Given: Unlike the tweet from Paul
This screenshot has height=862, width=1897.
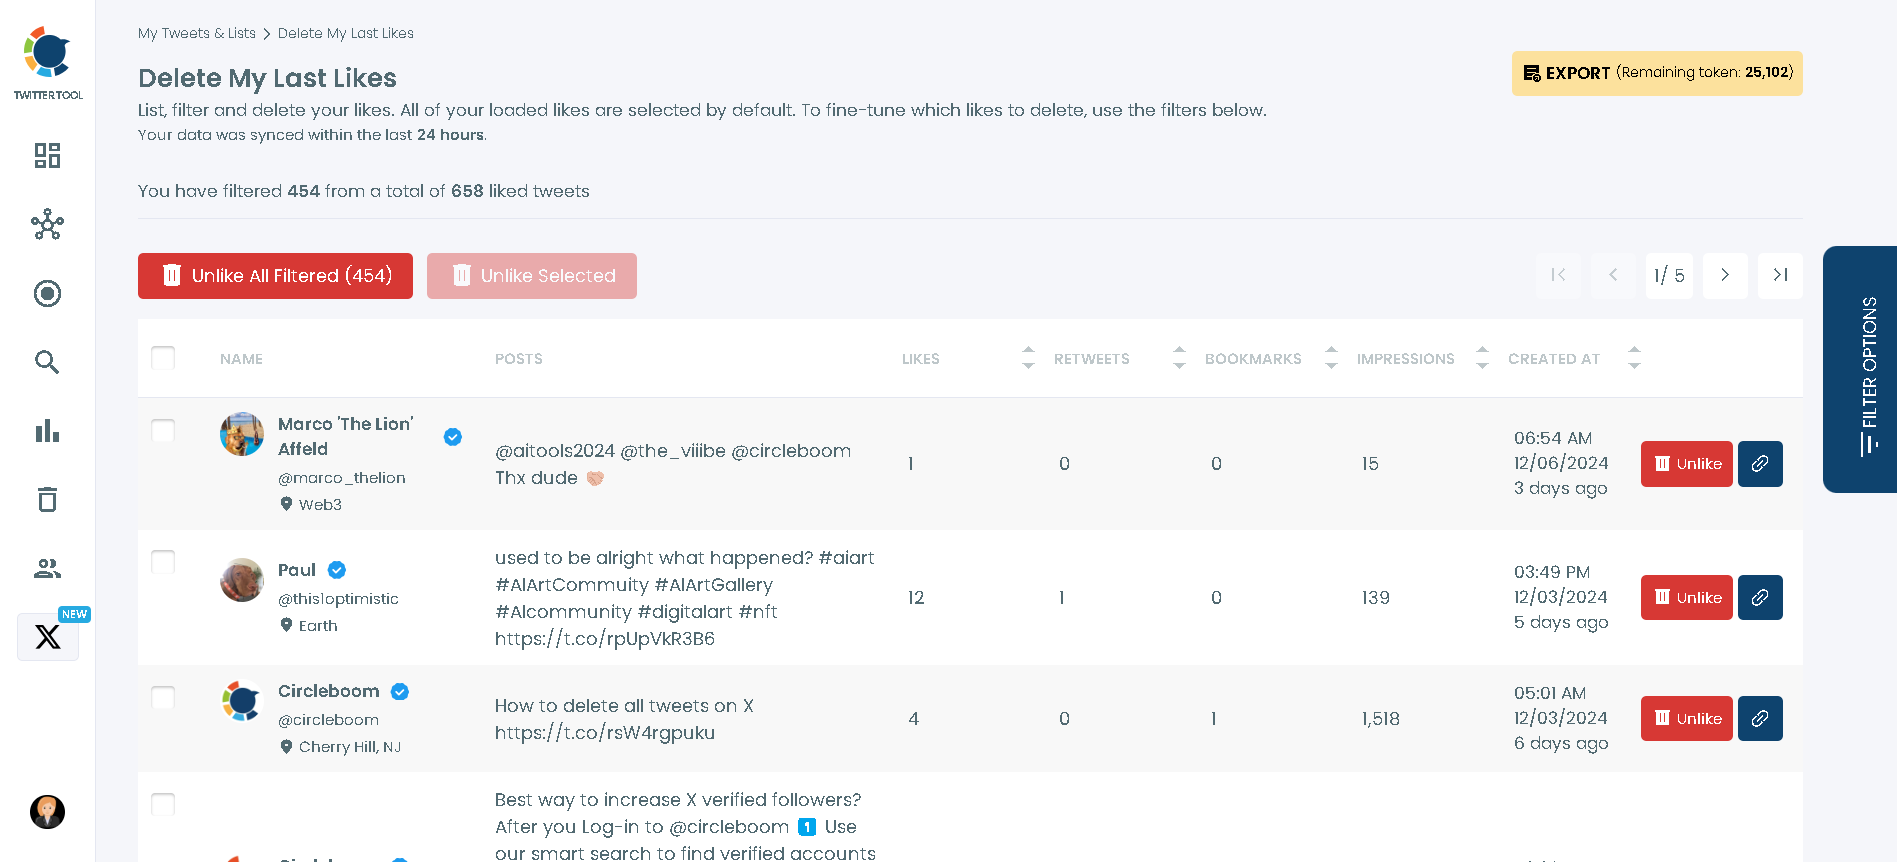Looking at the screenshot, I should [1687, 598].
